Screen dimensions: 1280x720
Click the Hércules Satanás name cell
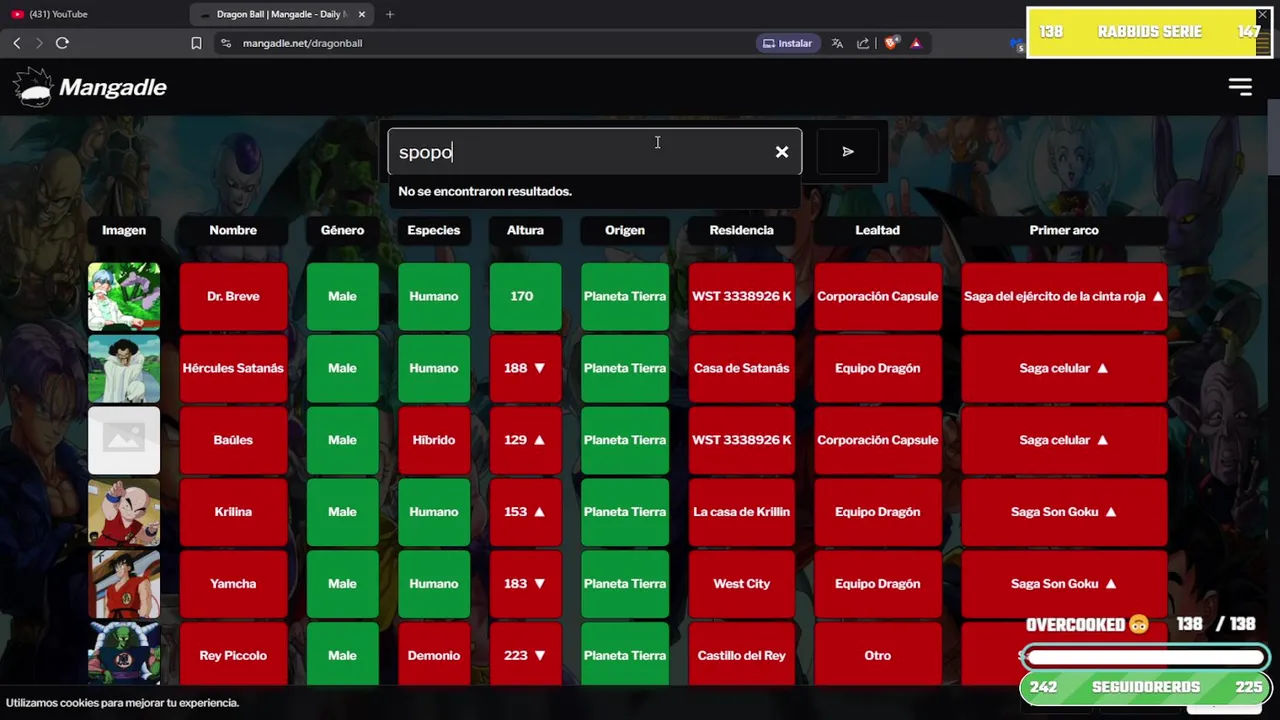pos(233,368)
